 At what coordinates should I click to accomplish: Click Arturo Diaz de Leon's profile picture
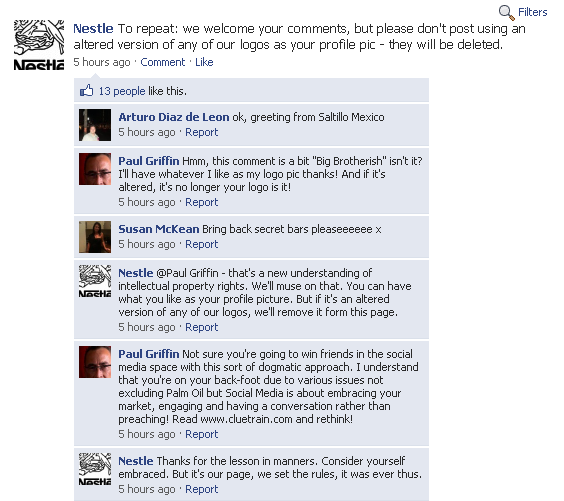tap(95, 125)
